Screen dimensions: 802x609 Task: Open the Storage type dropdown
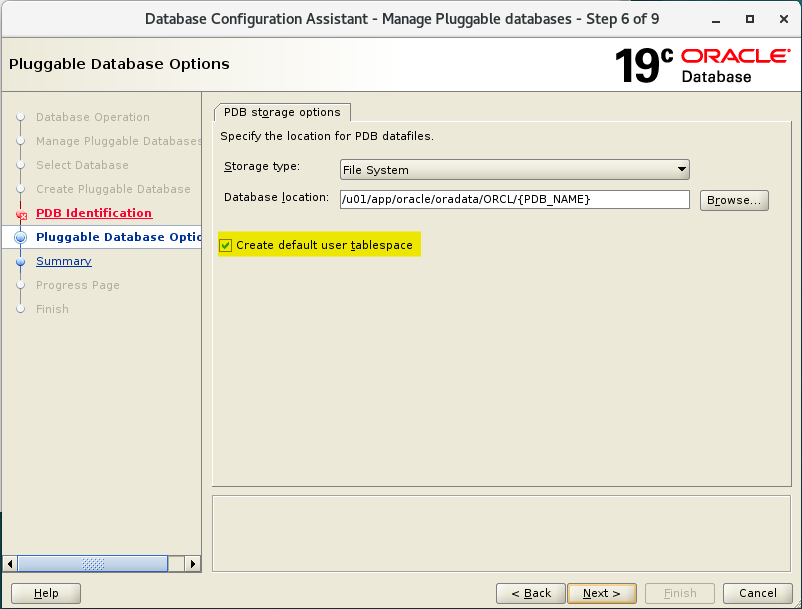click(515, 170)
